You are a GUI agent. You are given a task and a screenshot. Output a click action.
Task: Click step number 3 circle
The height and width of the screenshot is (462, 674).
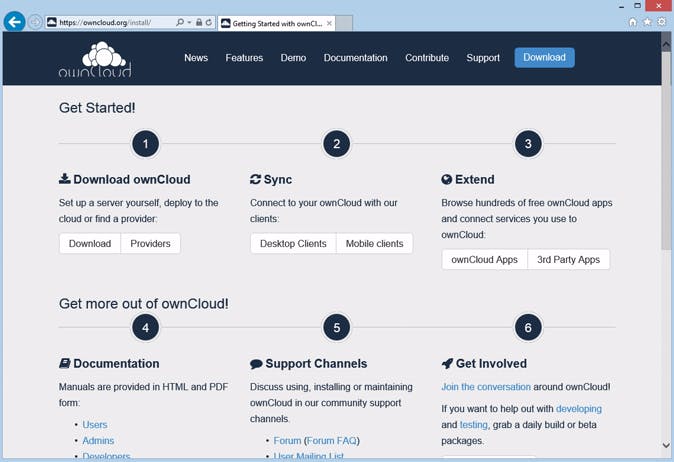pos(528,144)
